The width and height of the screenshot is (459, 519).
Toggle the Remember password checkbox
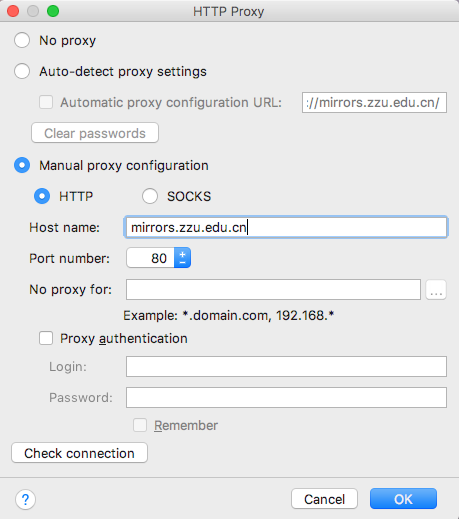pyautogui.click(x=140, y=425)
